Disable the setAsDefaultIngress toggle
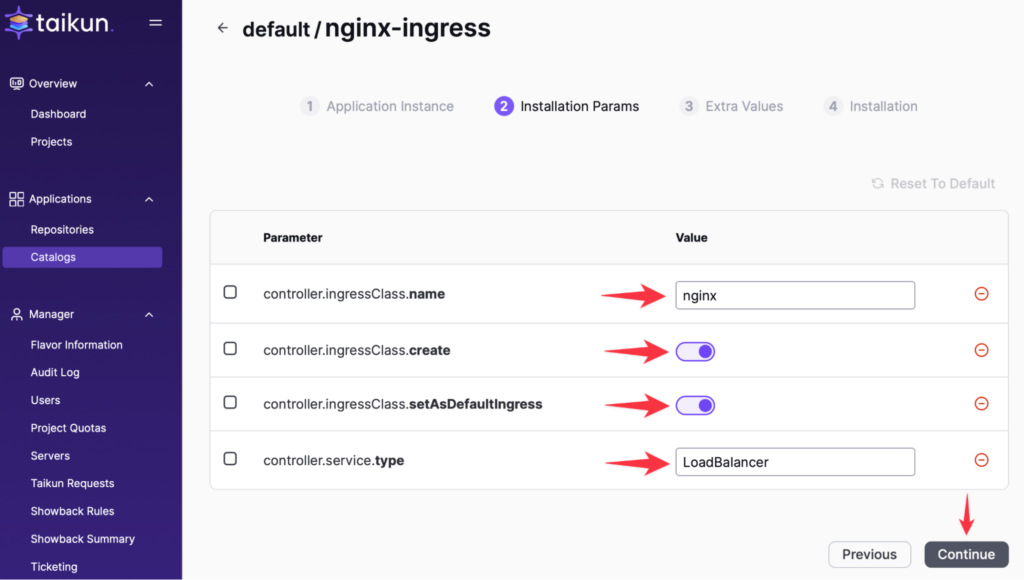The height and width of the screenshot is (580, 1024). pyautogui.click(x=695, y=404)
